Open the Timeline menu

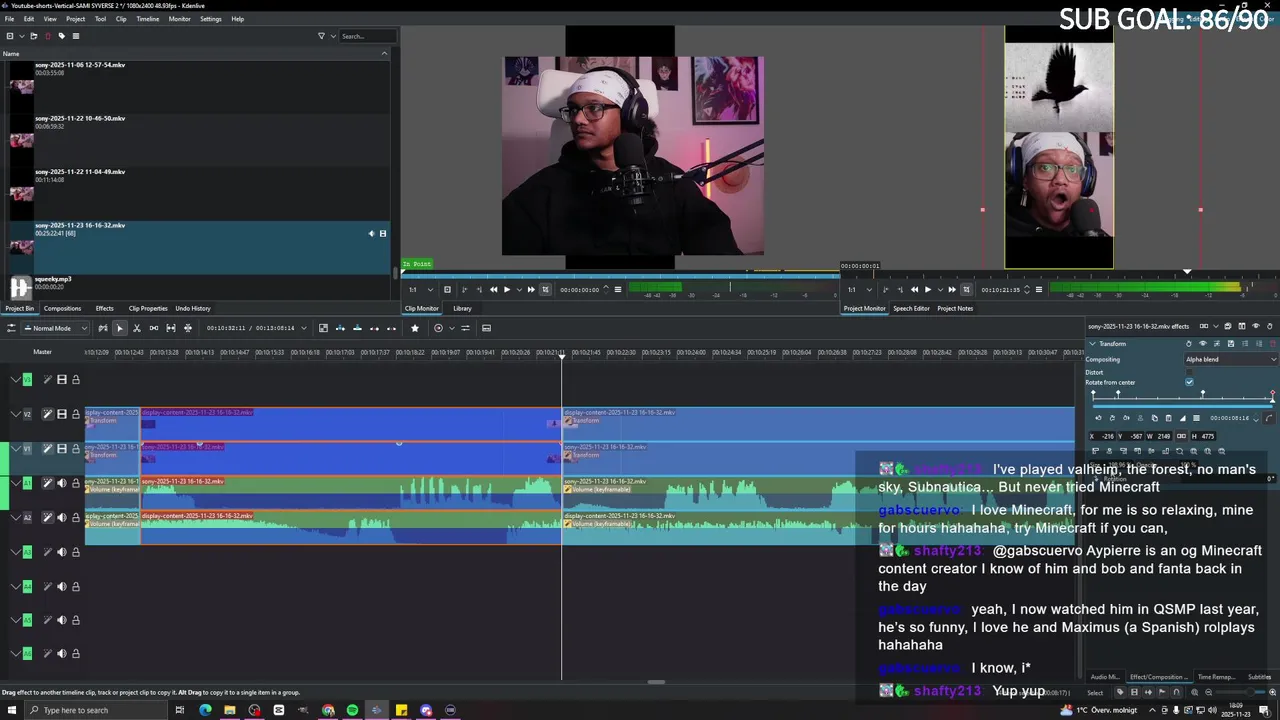[147, 19]
